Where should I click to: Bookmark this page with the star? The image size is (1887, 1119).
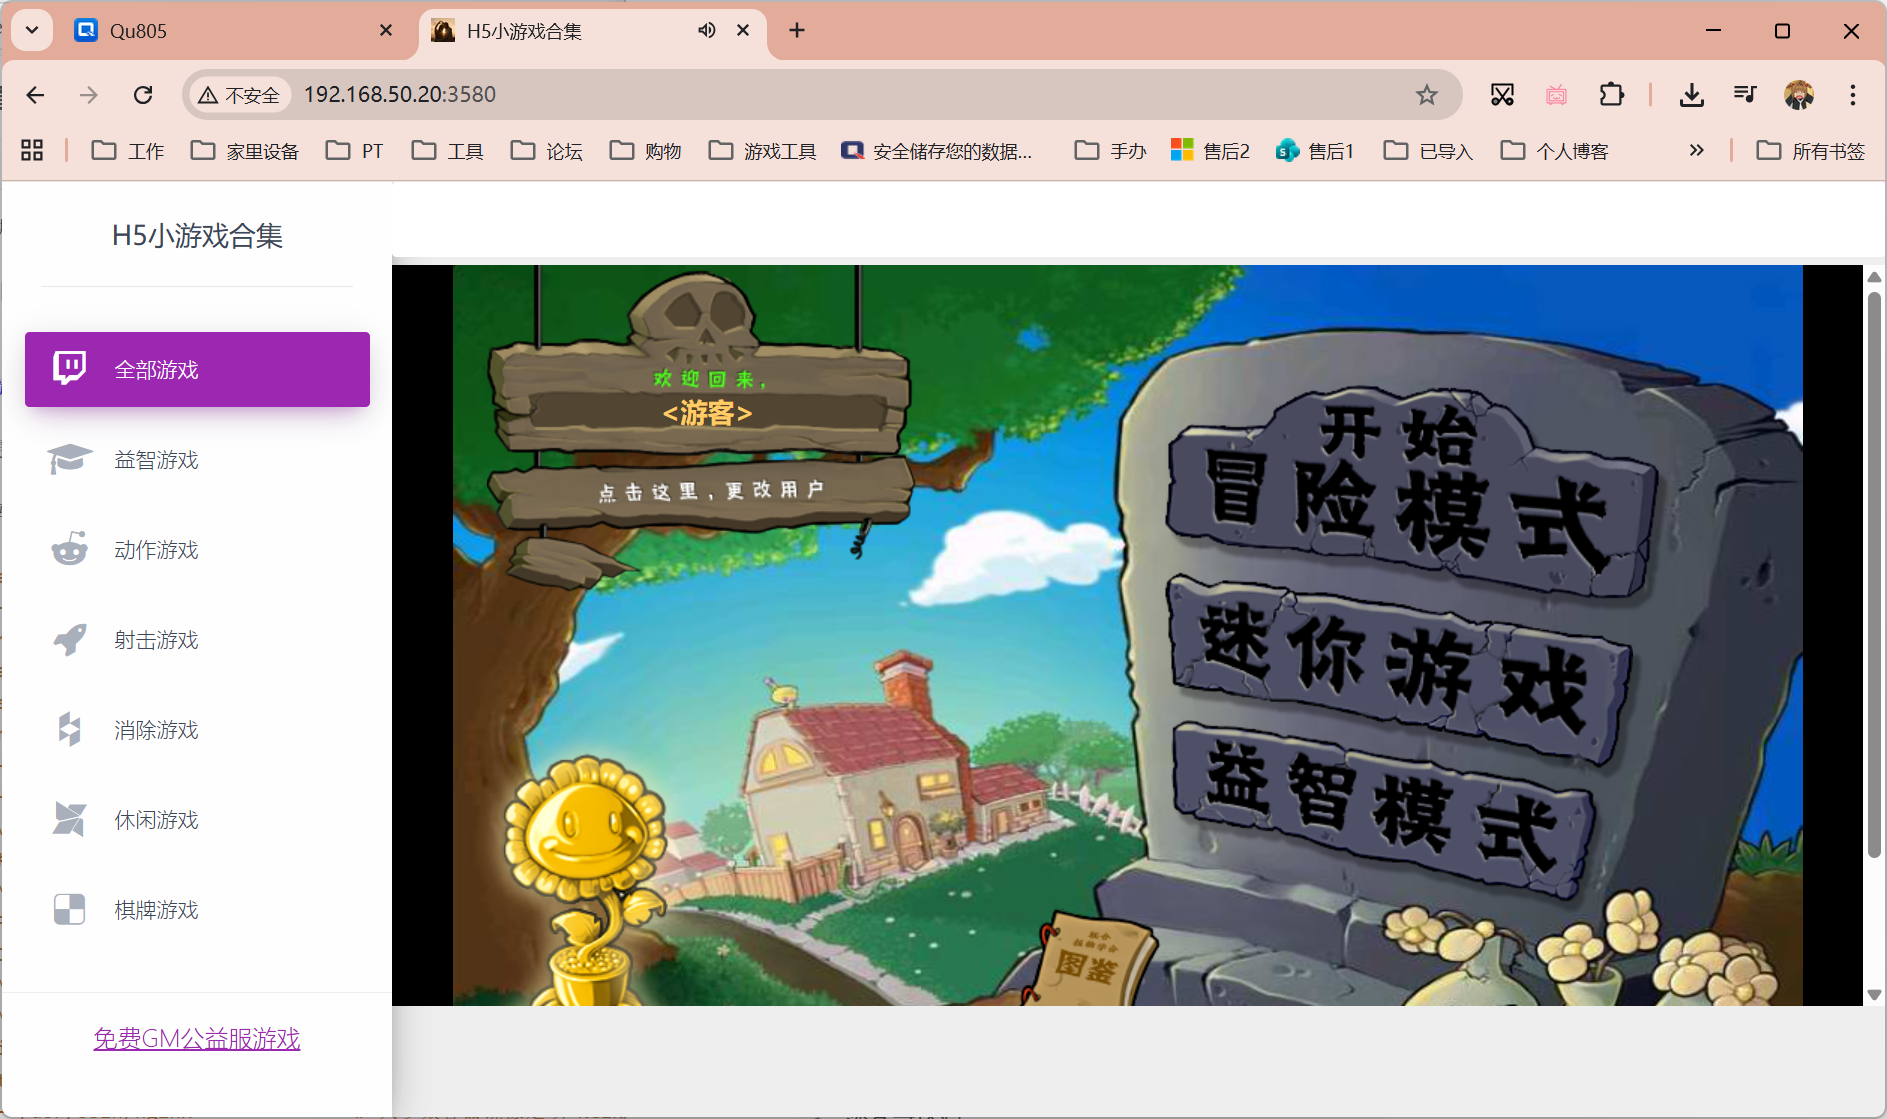pyautogui.click(x=1428, y=94)
